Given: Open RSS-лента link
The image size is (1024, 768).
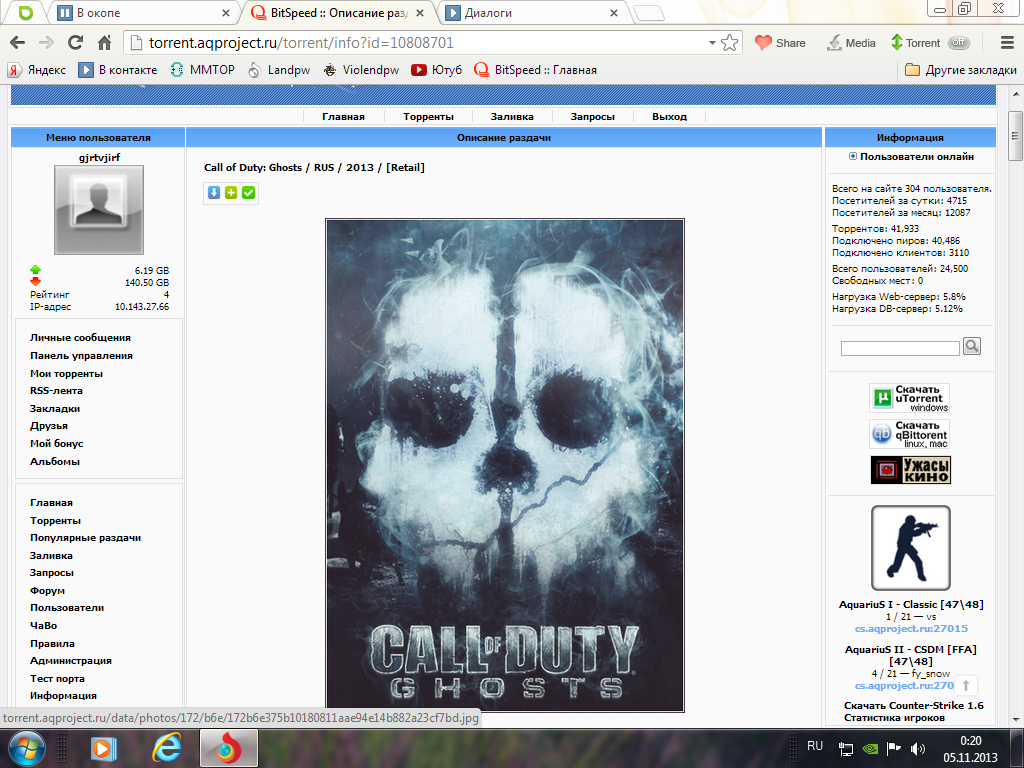Looking at the screenshot, I should pos(56,391).
